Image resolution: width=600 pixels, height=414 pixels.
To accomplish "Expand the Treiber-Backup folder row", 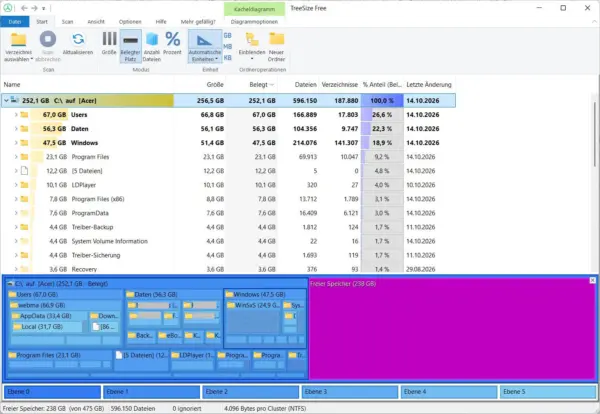I will pyautogui.click(x=16, y=227).
